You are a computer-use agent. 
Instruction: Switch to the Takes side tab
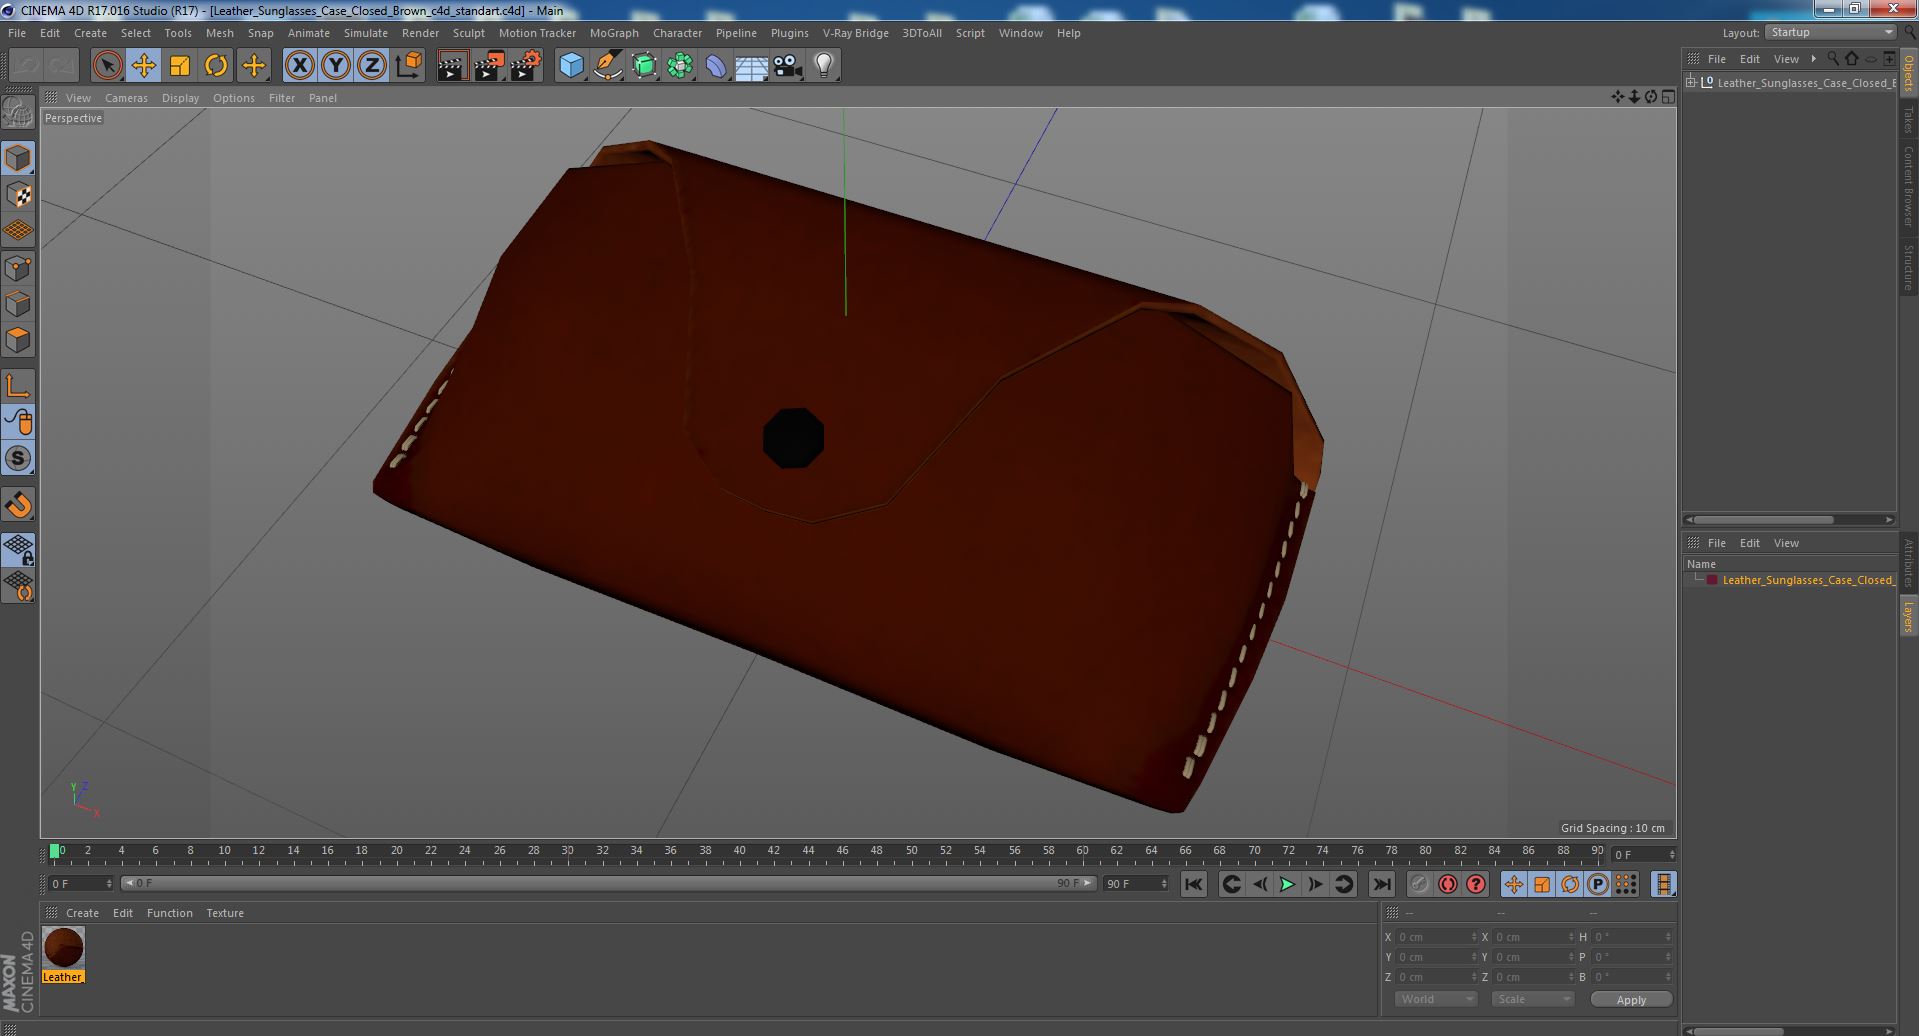pos(1908,119)
